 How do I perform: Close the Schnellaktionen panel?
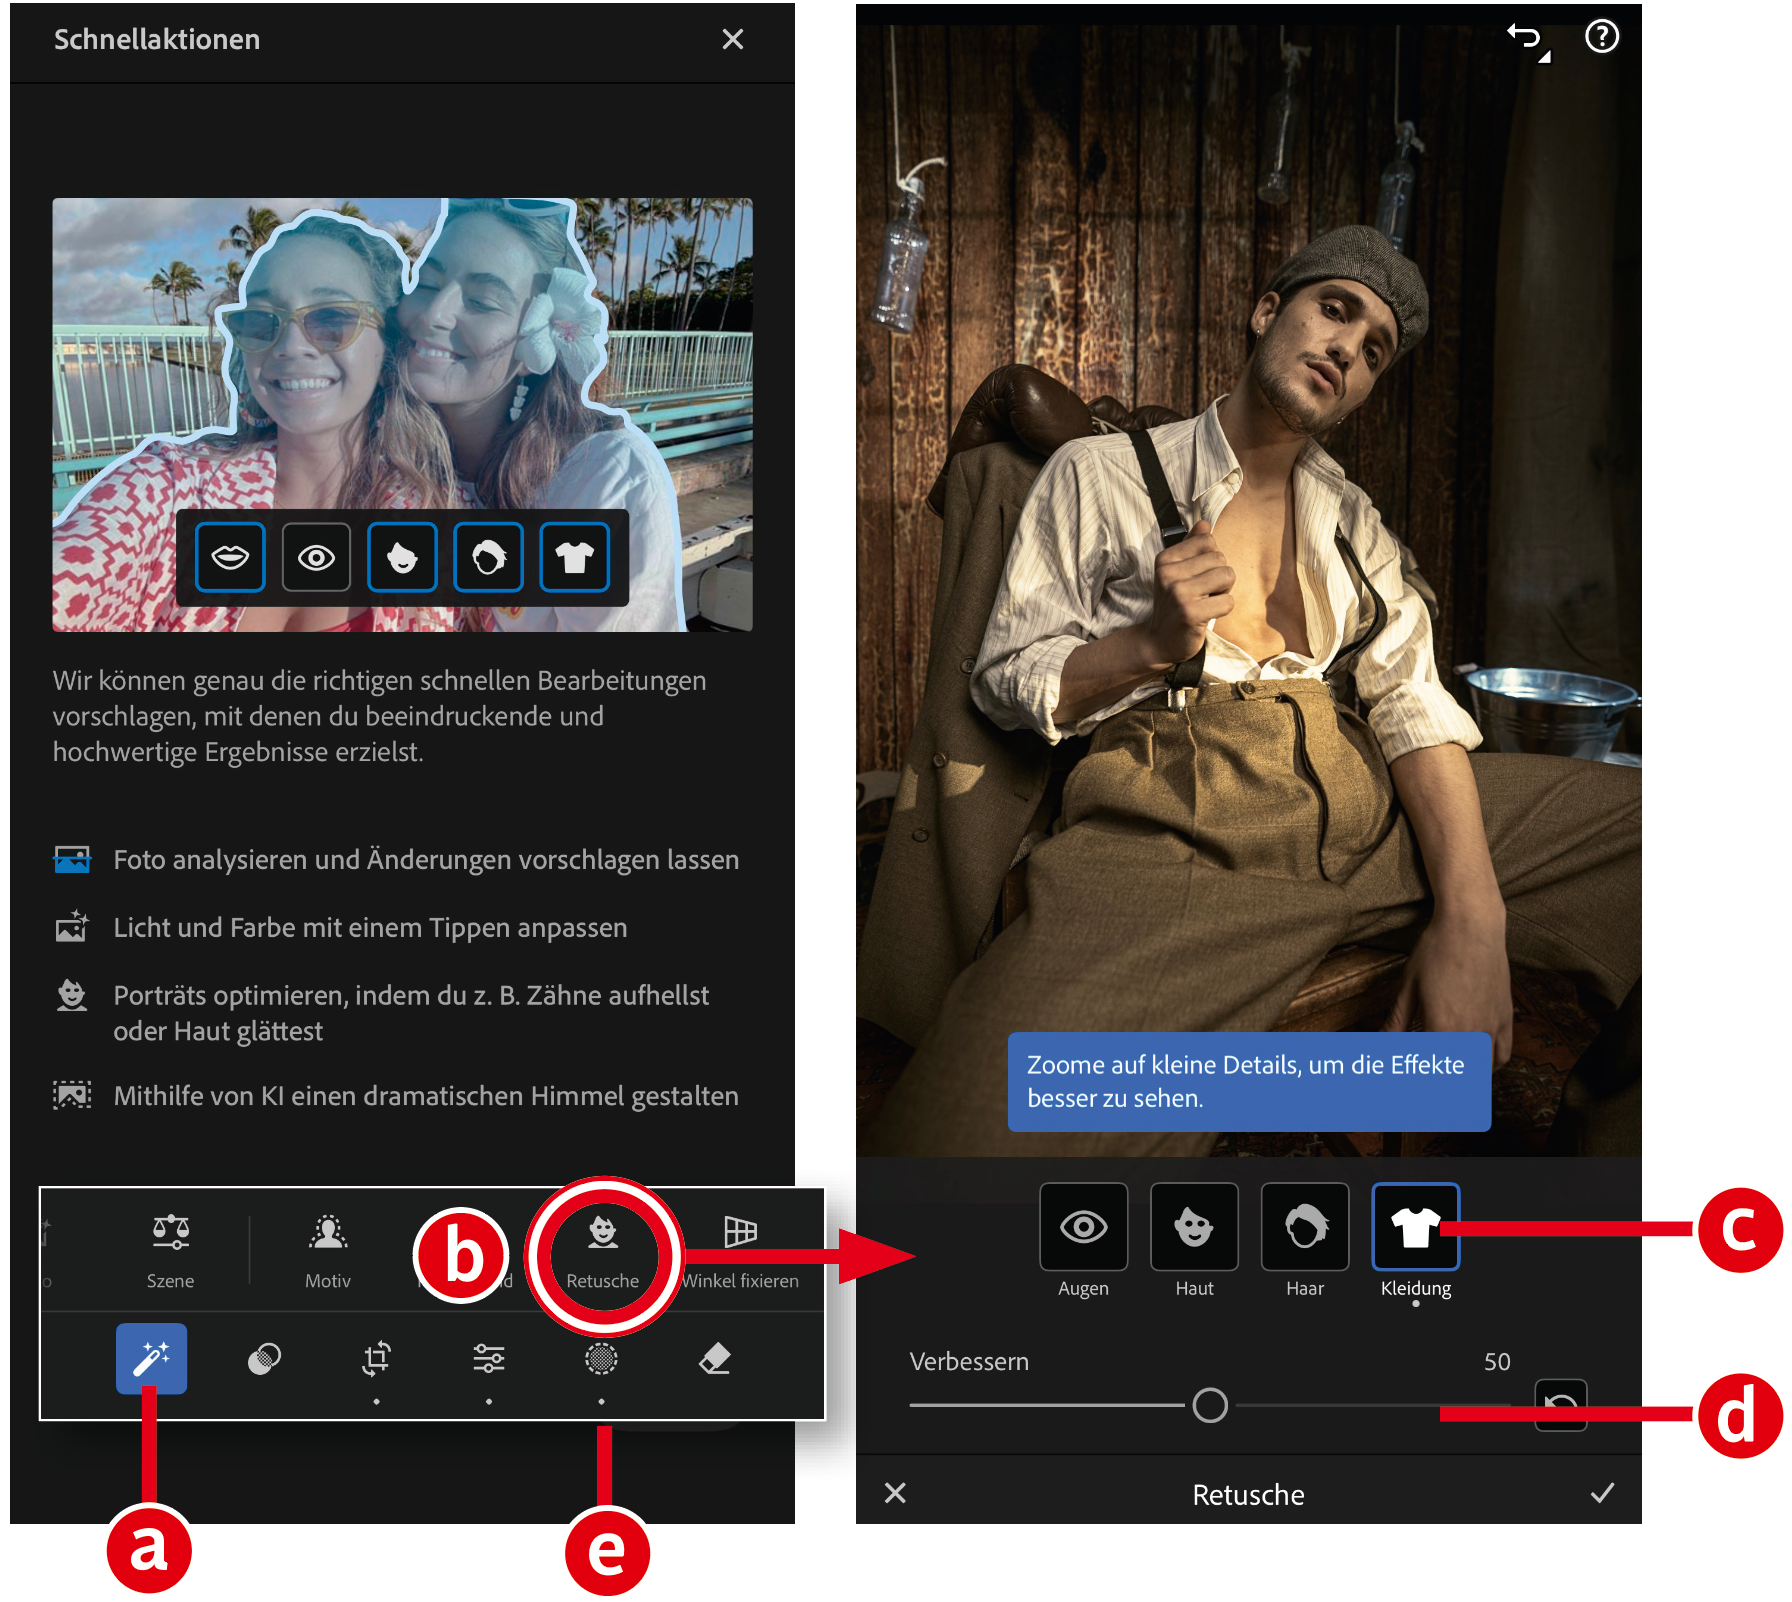733,39
